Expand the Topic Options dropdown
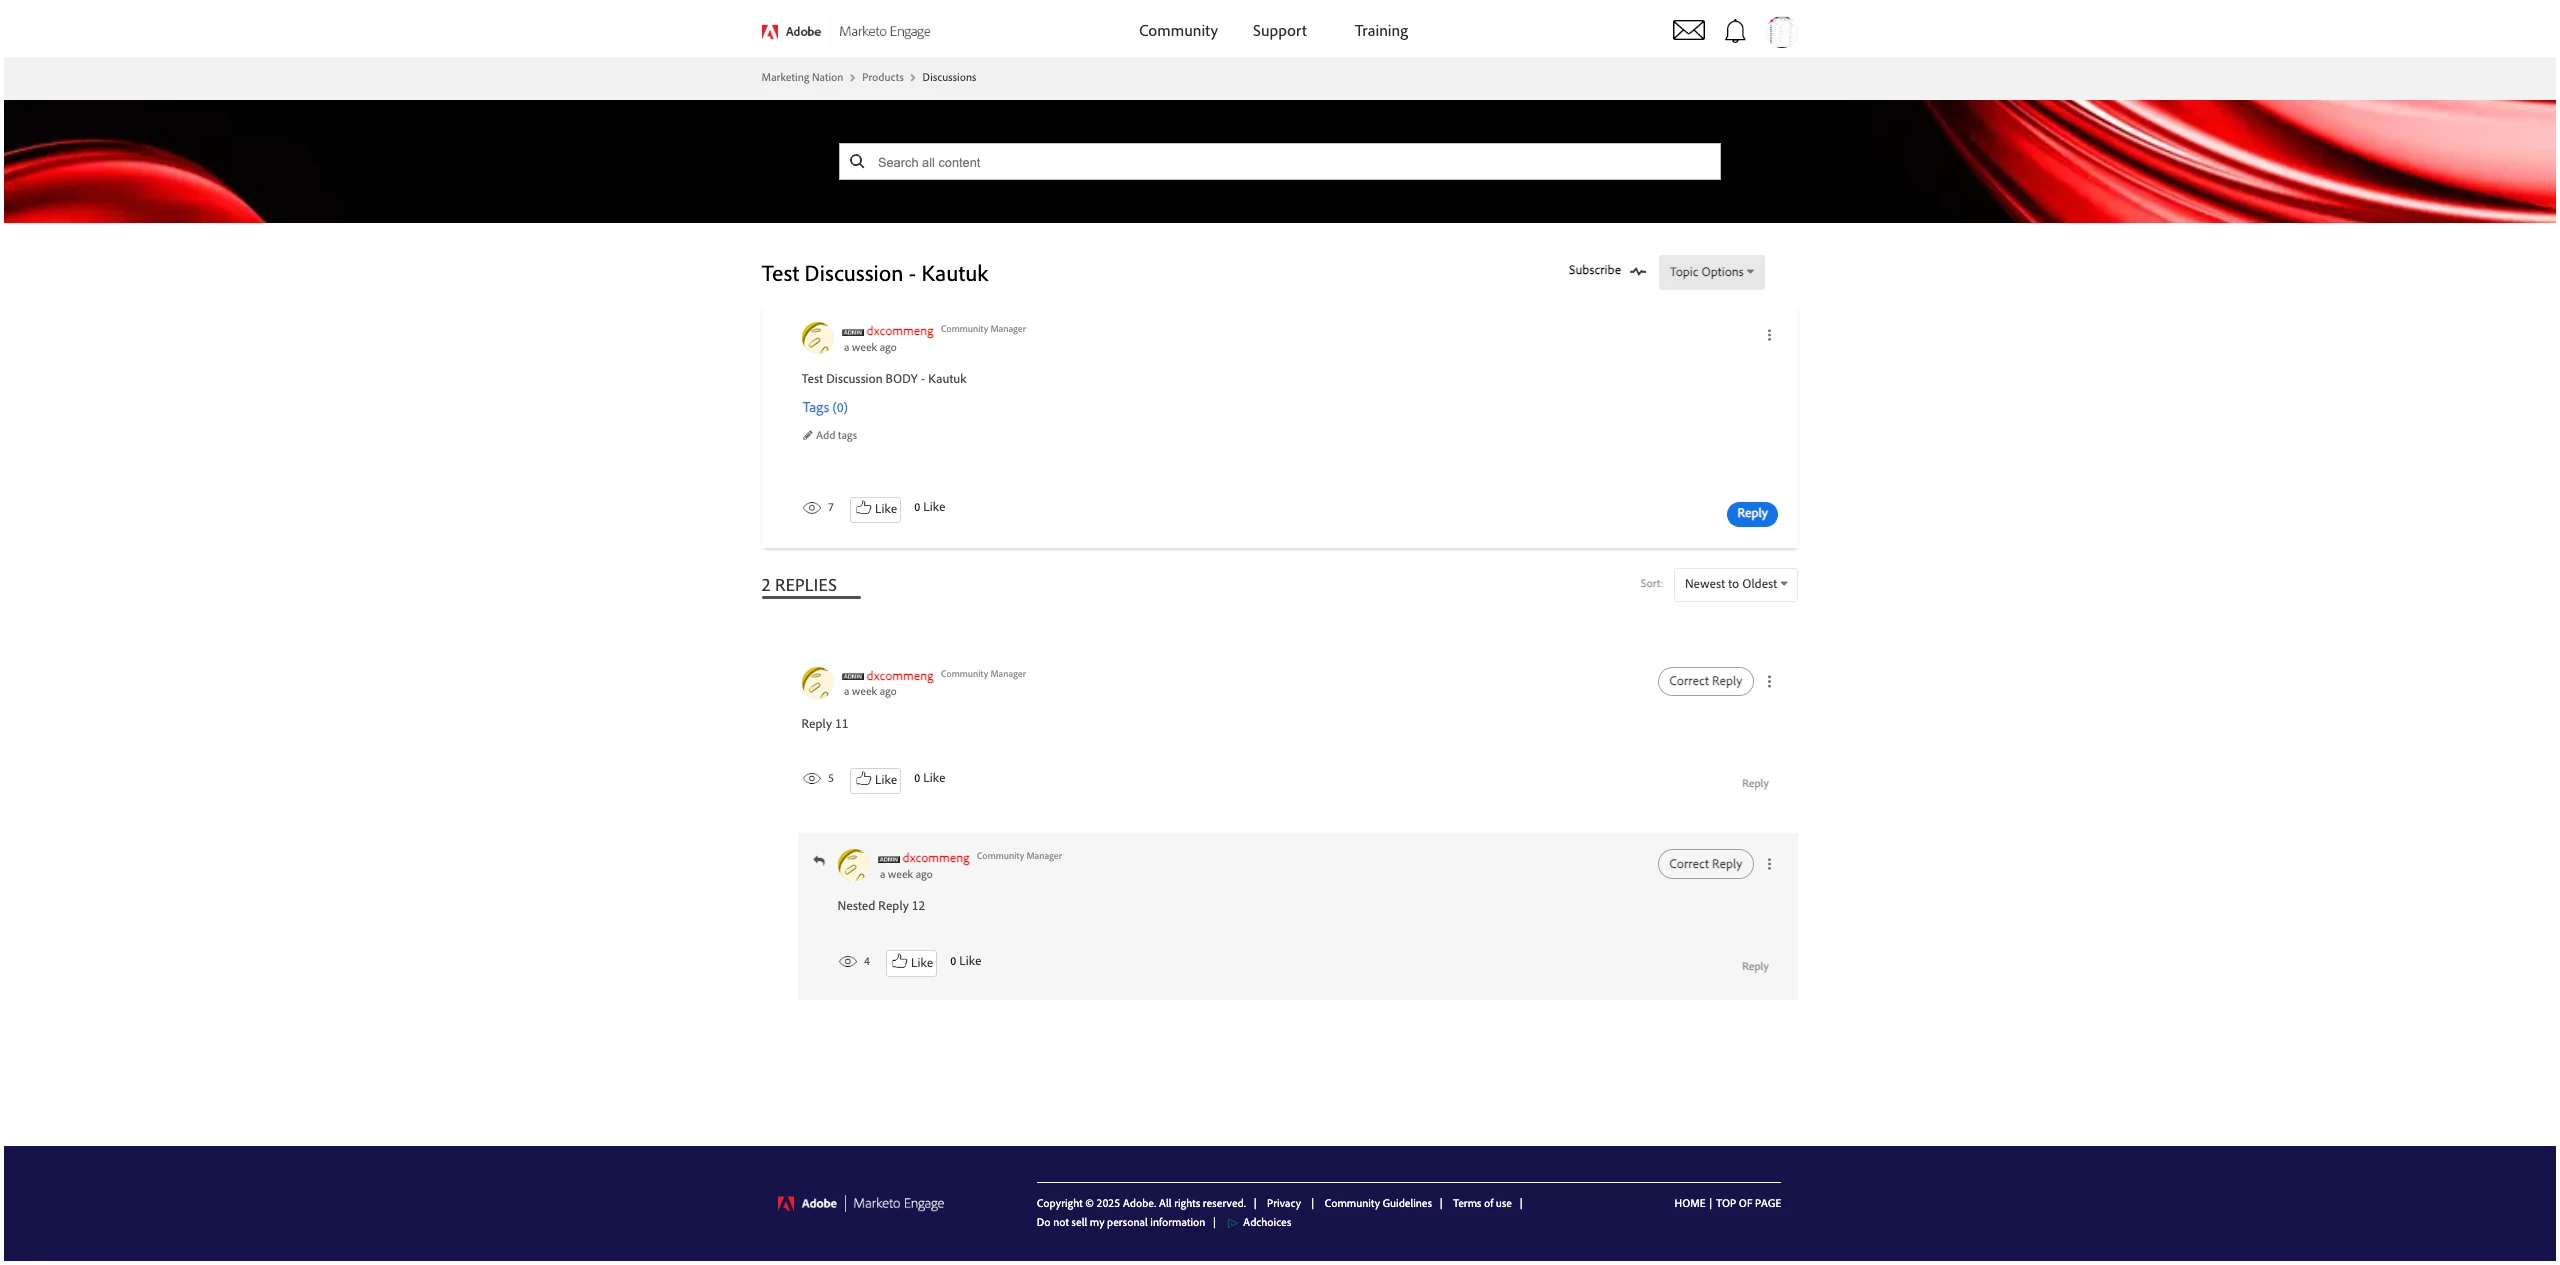Screen dimensions: 2560x1265 pos(1711,272)
